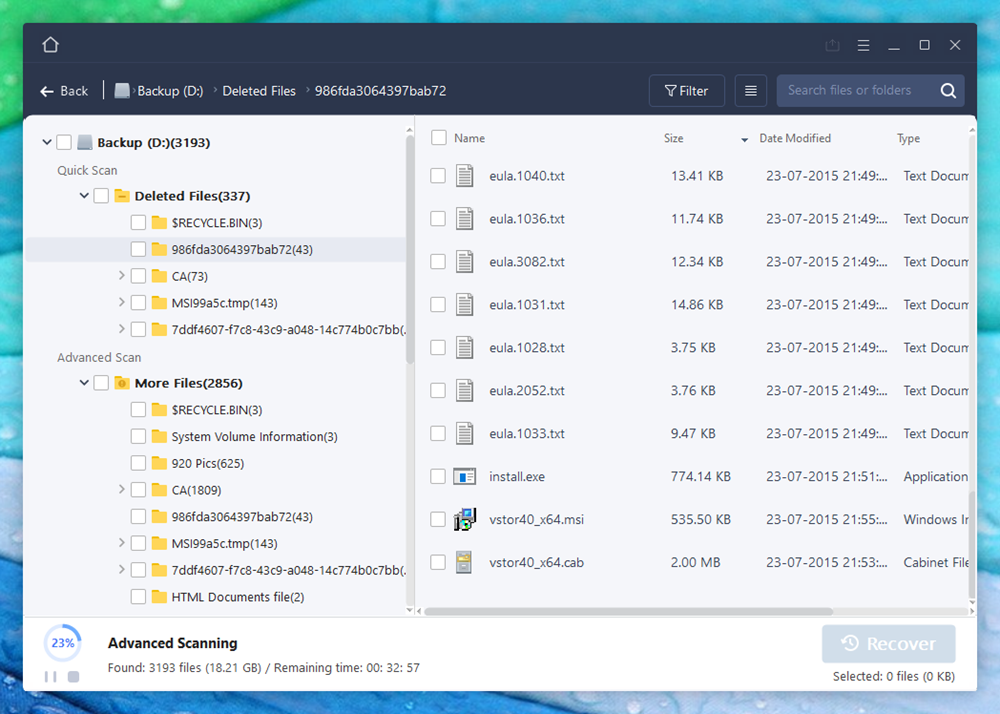Go Back using the Back button
1000x714 pixels.
click(64, 91)
